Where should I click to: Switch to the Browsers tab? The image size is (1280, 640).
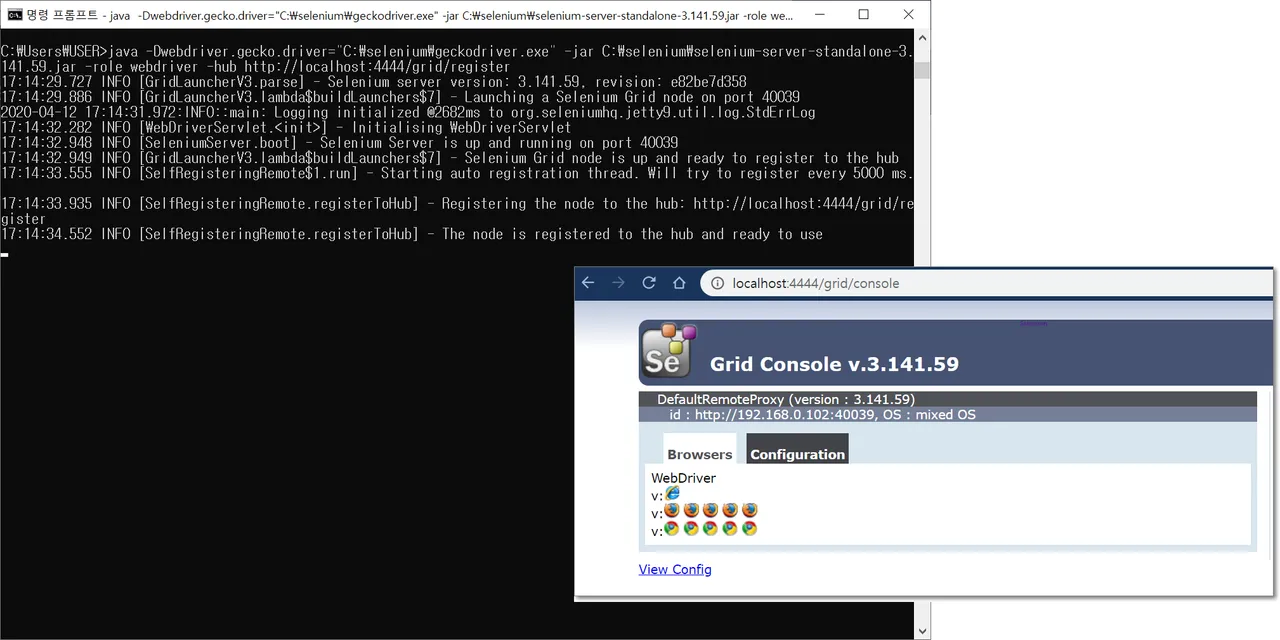[x=700, y=449]
